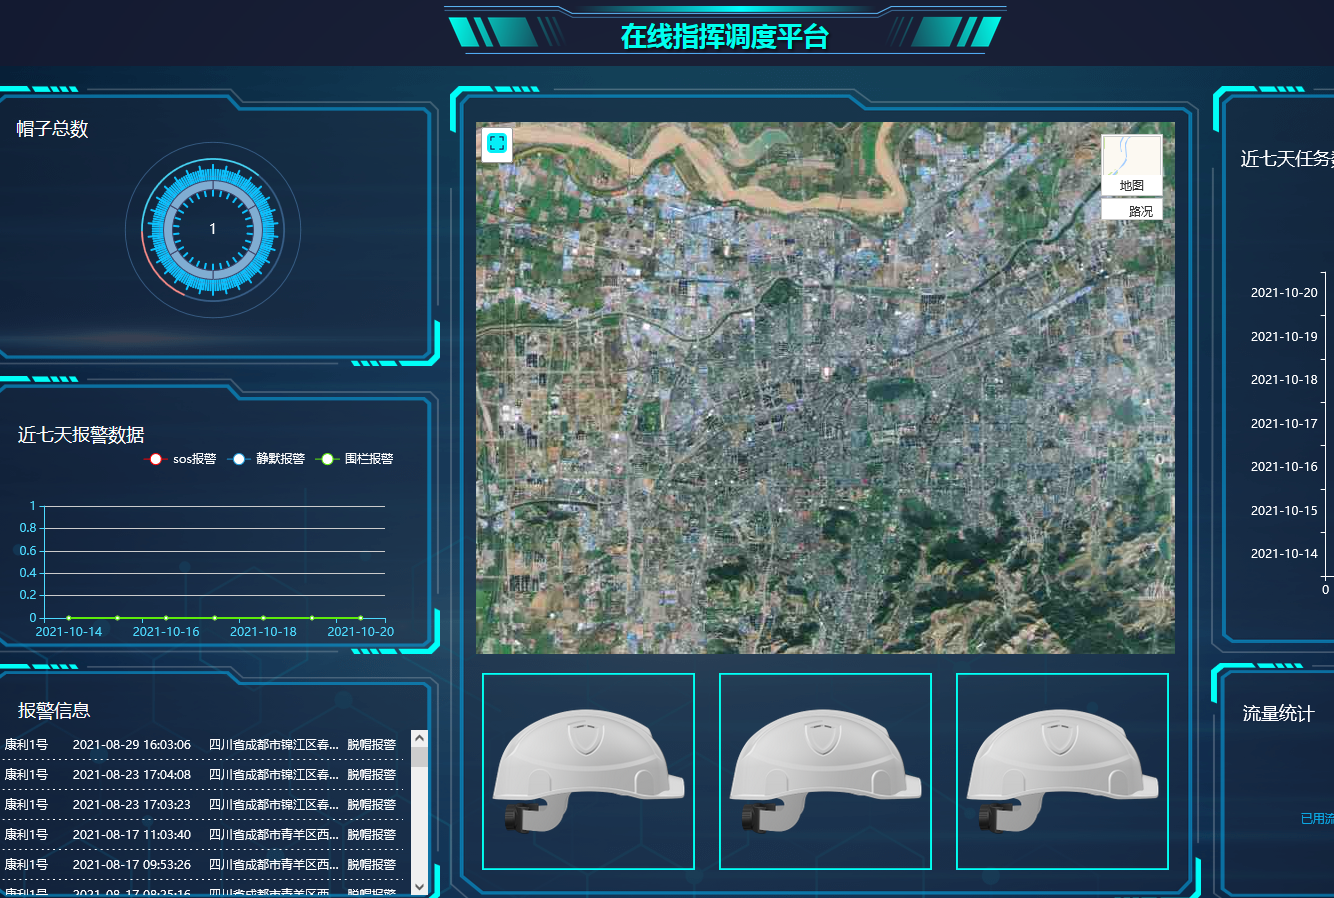Screen dimensions: 1334x898
Task: Click the 2021-10-14 data point in the alarm chart
Action: coord(69,618)
